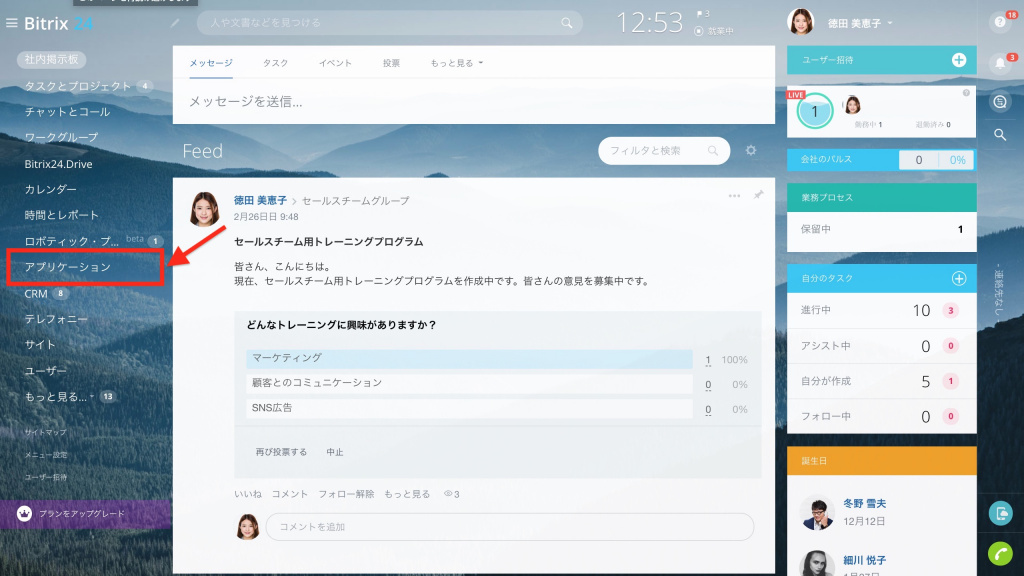The width and height of the screenshot is (1024, 576).
Task: Click the メッセージを送信 input field
Action: [x=473, y=101]
